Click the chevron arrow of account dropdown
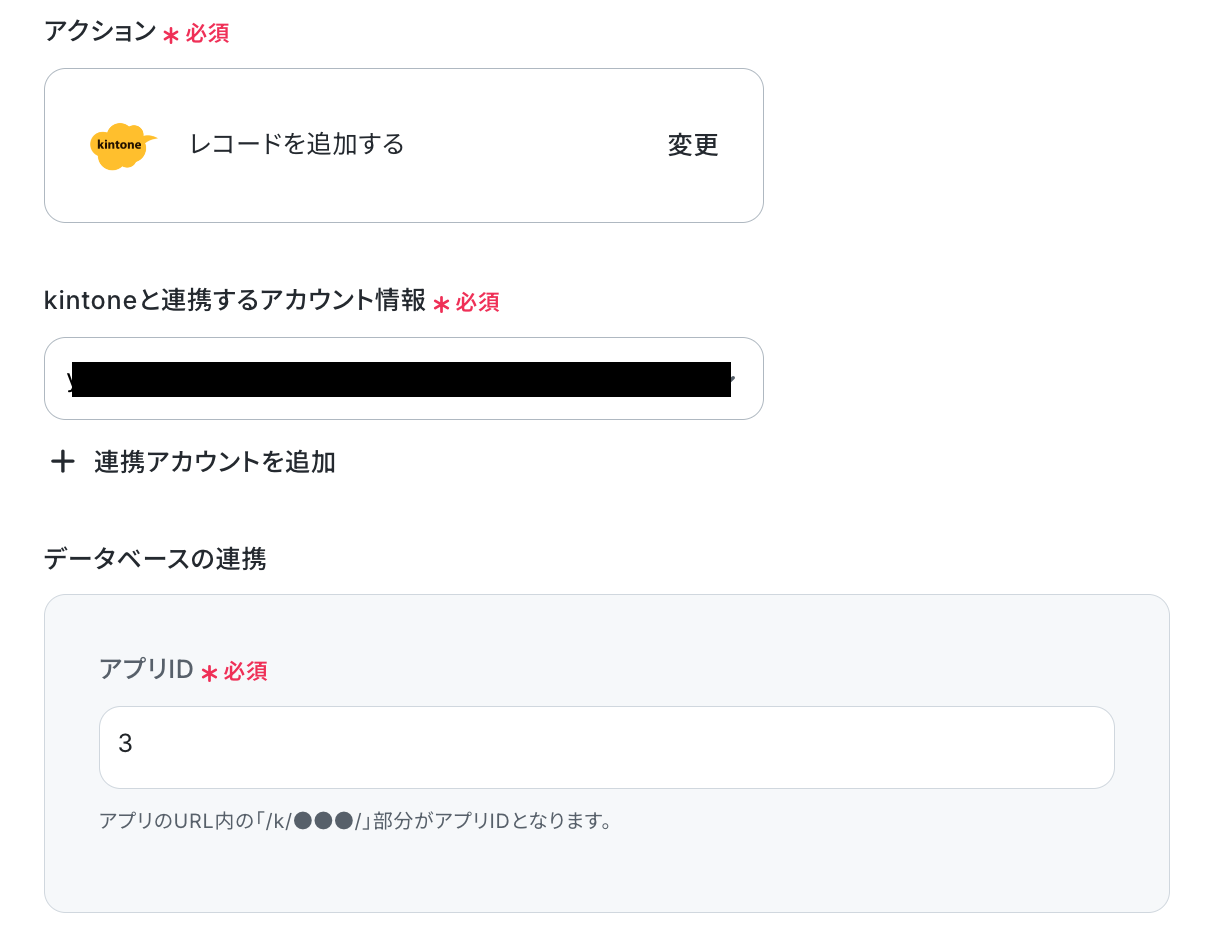The image size is (1224, 934). coord(732,380)
